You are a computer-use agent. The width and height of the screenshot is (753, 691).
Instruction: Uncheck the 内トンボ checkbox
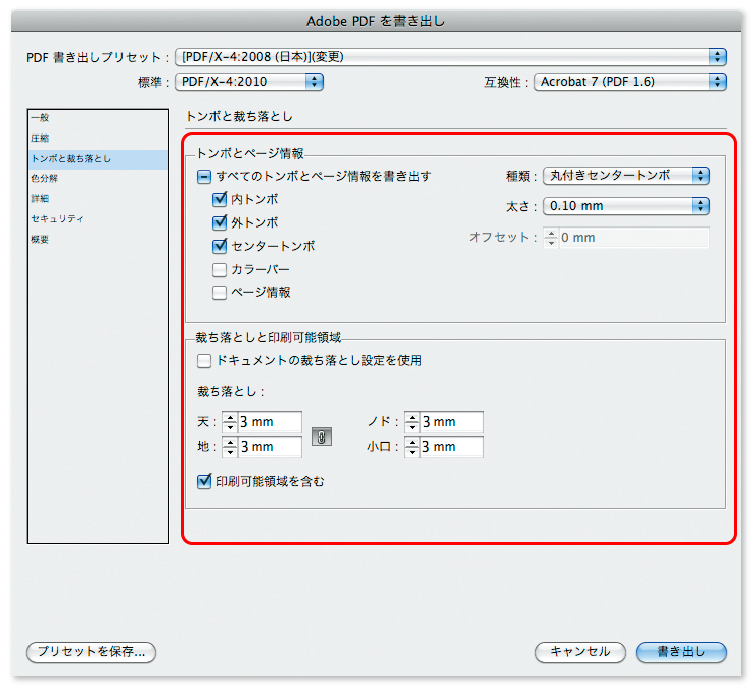(x=219, y=199)
